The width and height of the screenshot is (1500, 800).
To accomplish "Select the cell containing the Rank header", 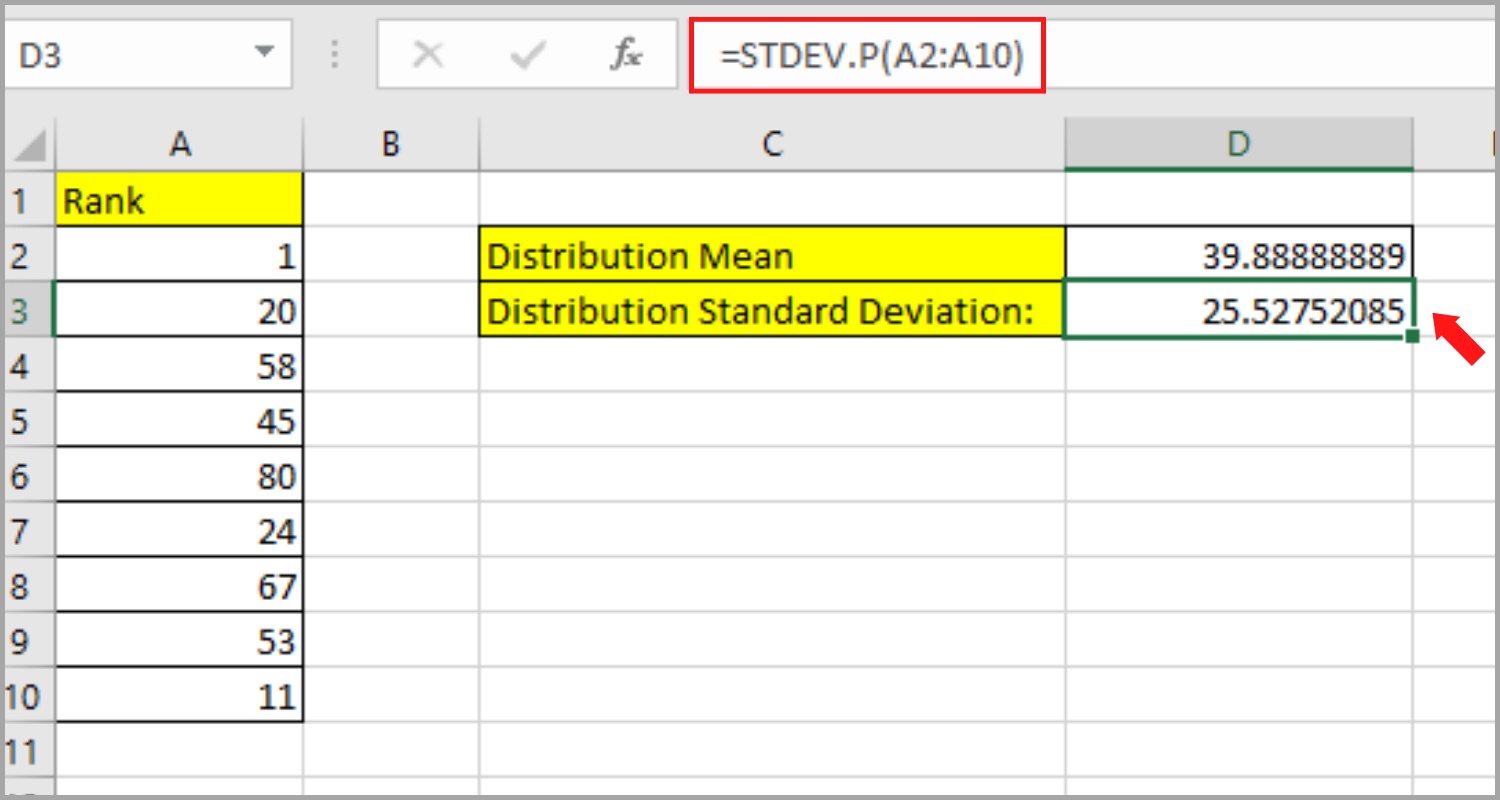I will (x=180, y=199).
